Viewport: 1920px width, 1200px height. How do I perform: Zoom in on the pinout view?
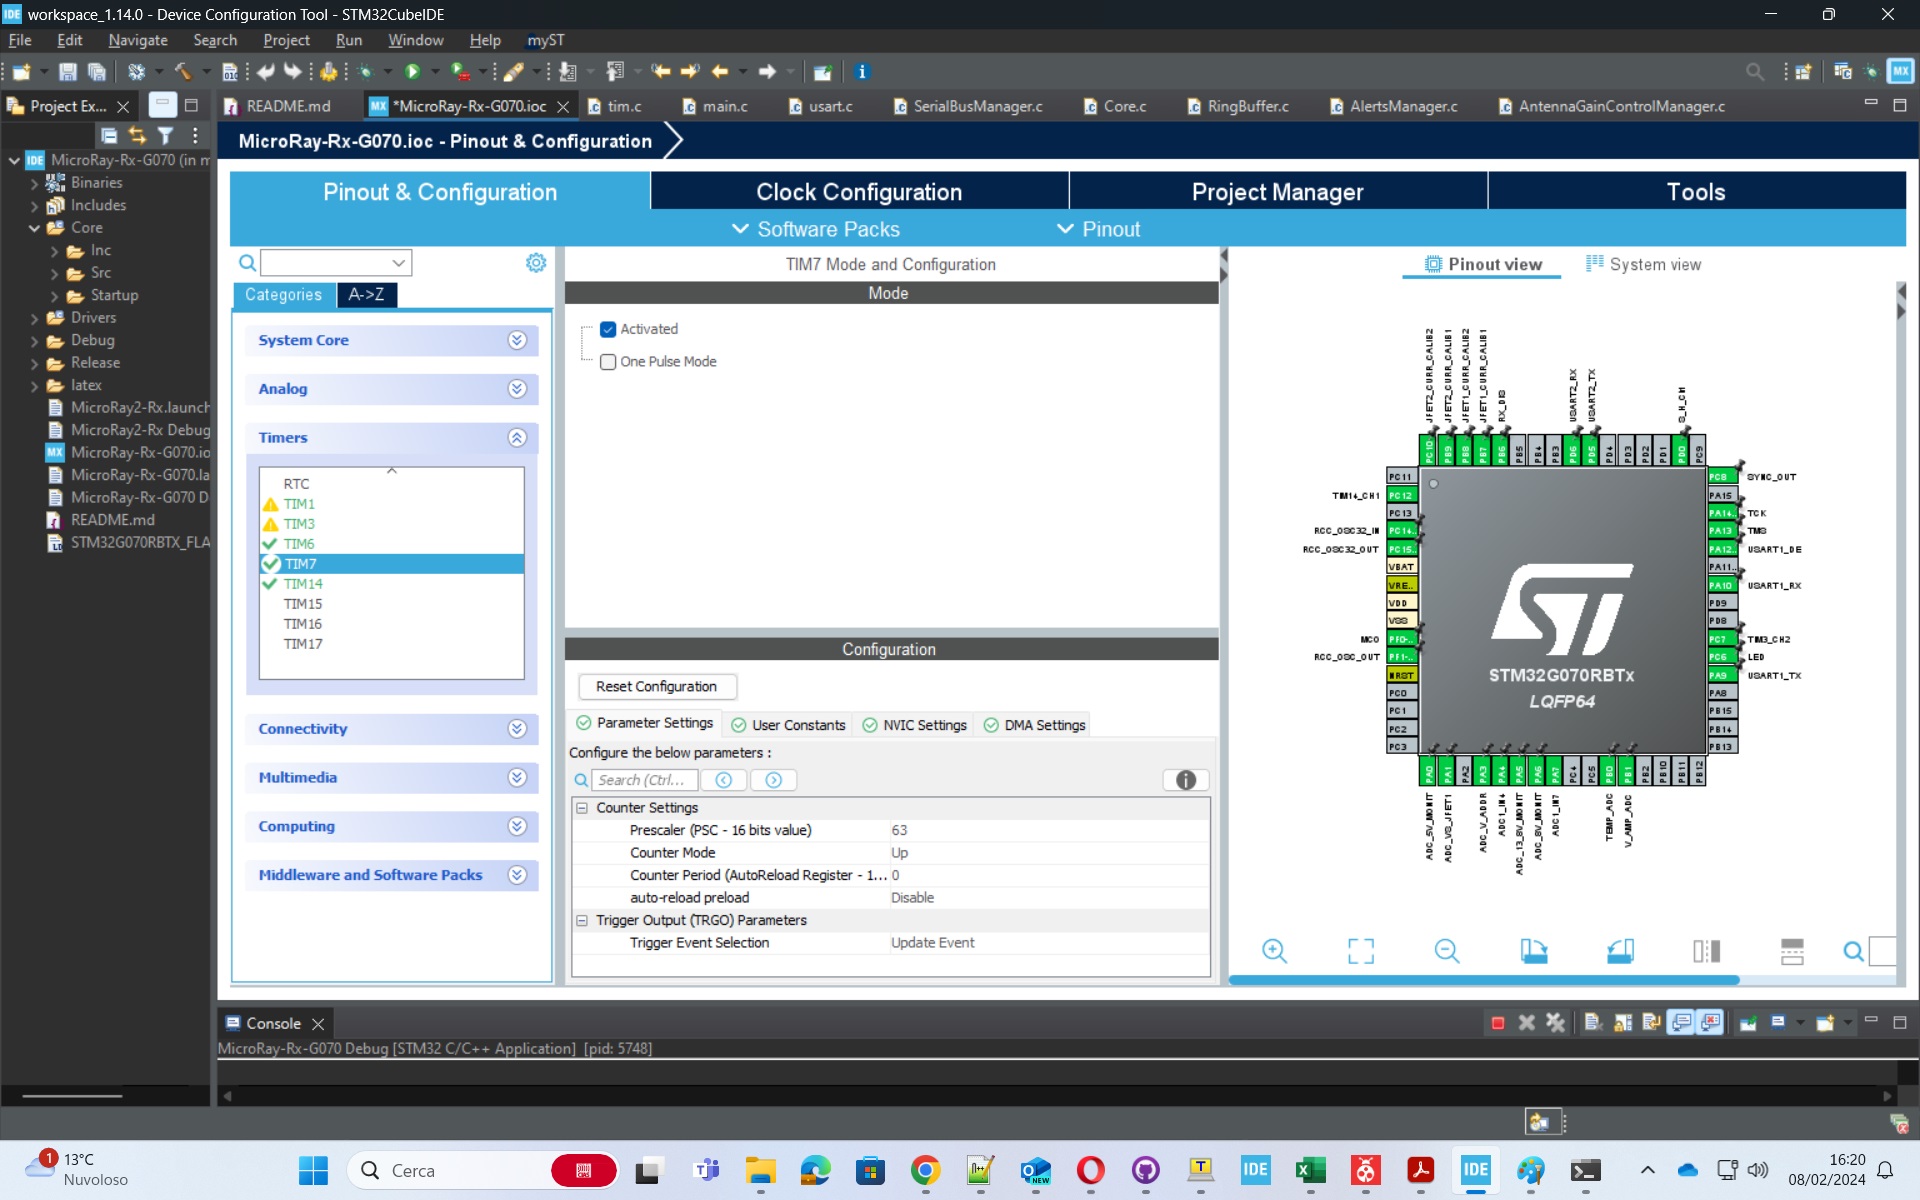tap(1274, 951)
